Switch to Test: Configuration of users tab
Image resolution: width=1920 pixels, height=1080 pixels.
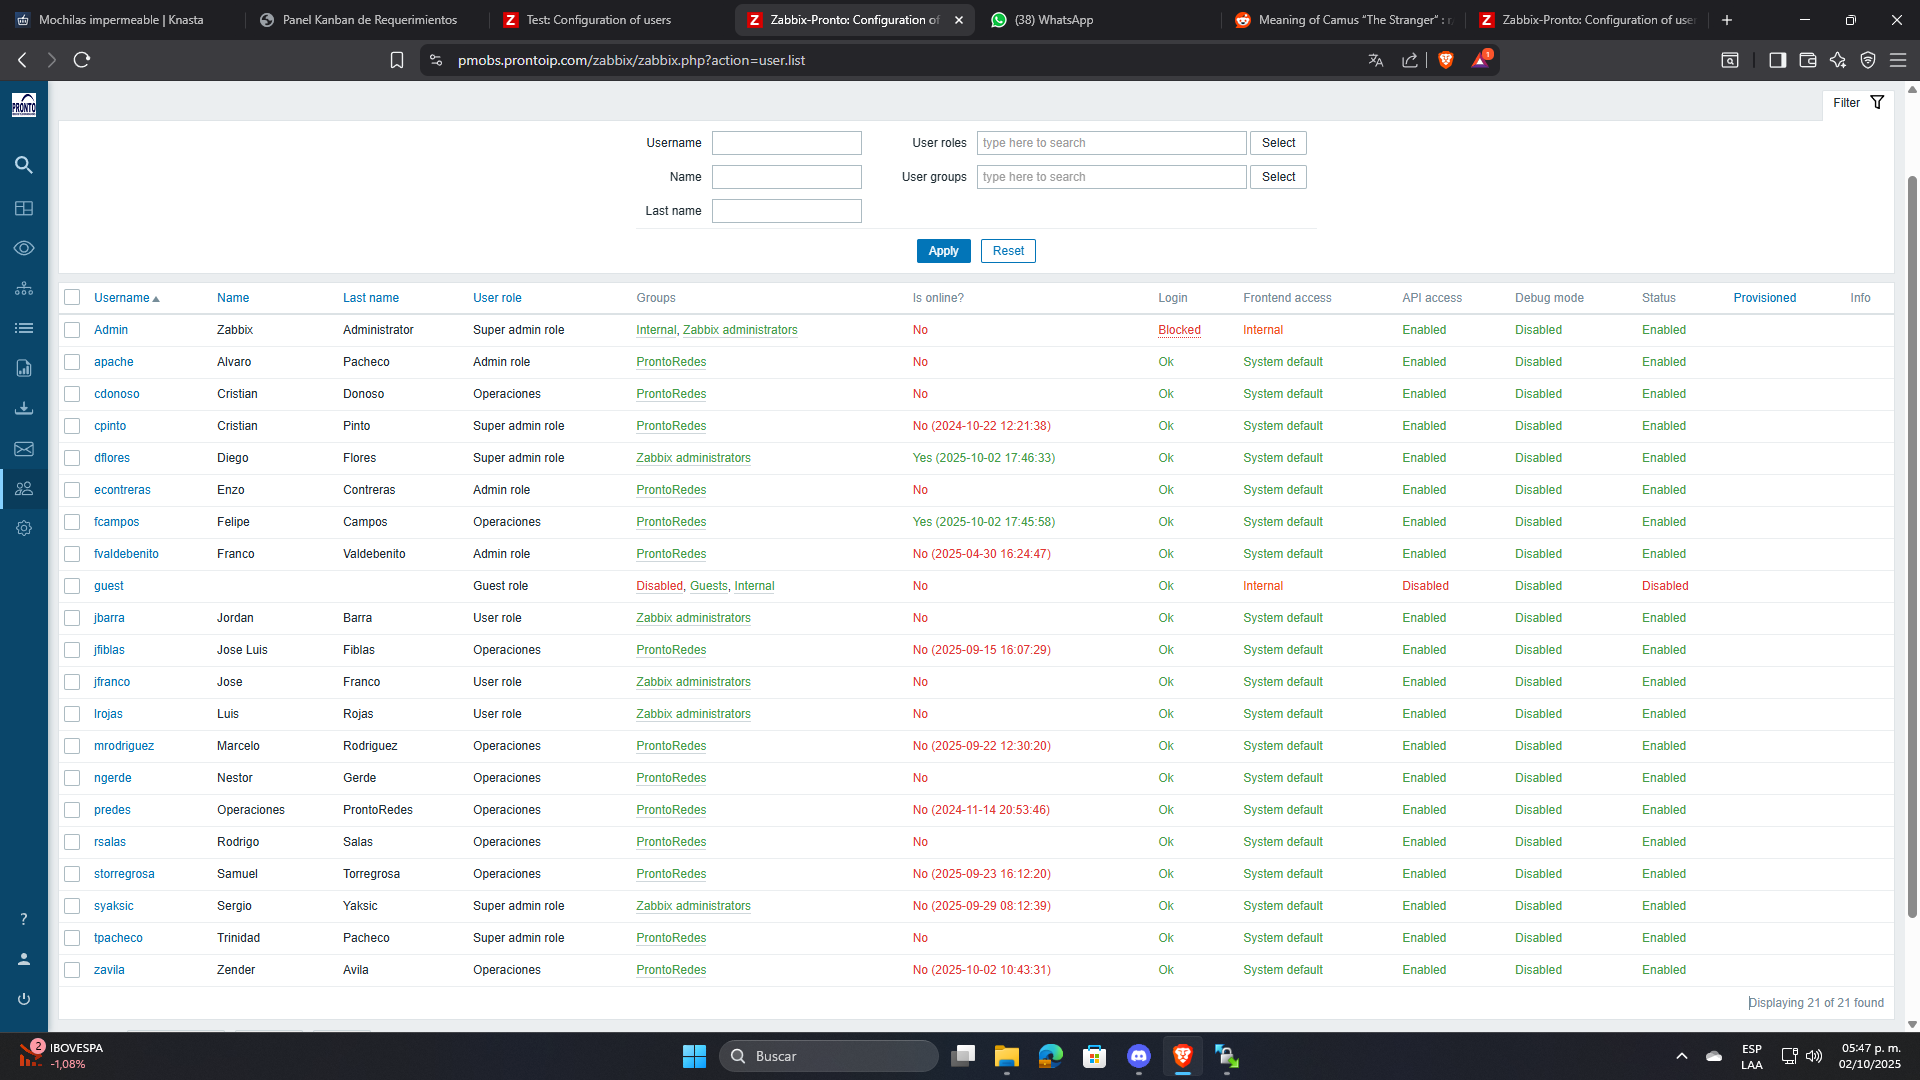tap(598, 20)
